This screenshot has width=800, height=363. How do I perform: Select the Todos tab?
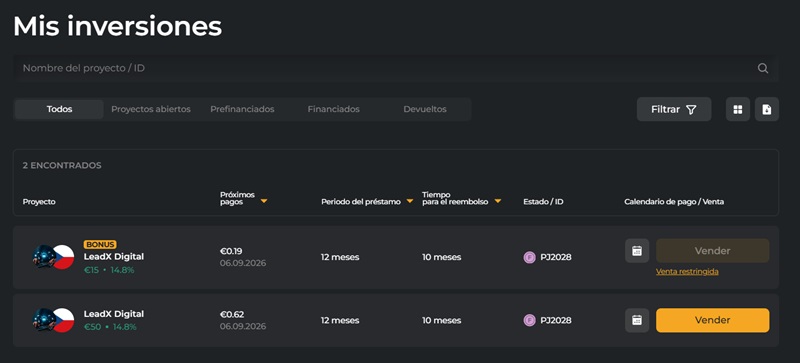click(x=59, y=109)
